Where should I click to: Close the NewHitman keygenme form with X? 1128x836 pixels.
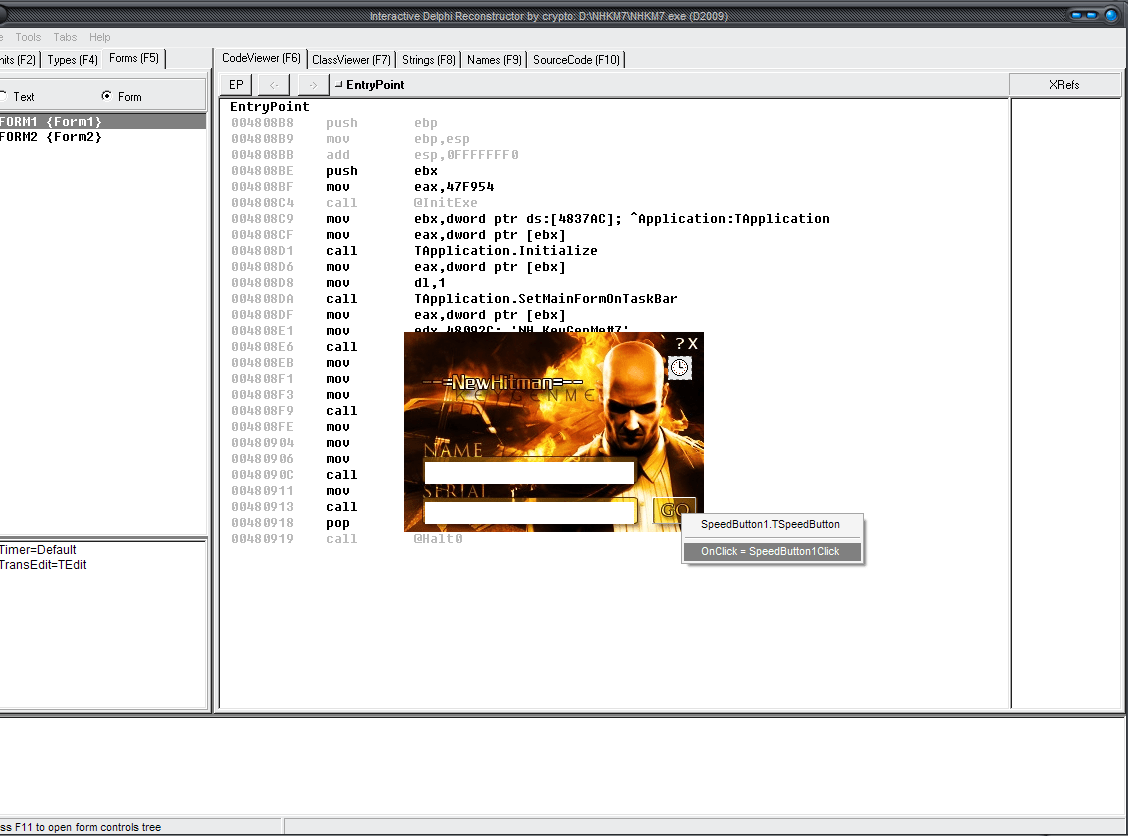[x=693, y=344]
